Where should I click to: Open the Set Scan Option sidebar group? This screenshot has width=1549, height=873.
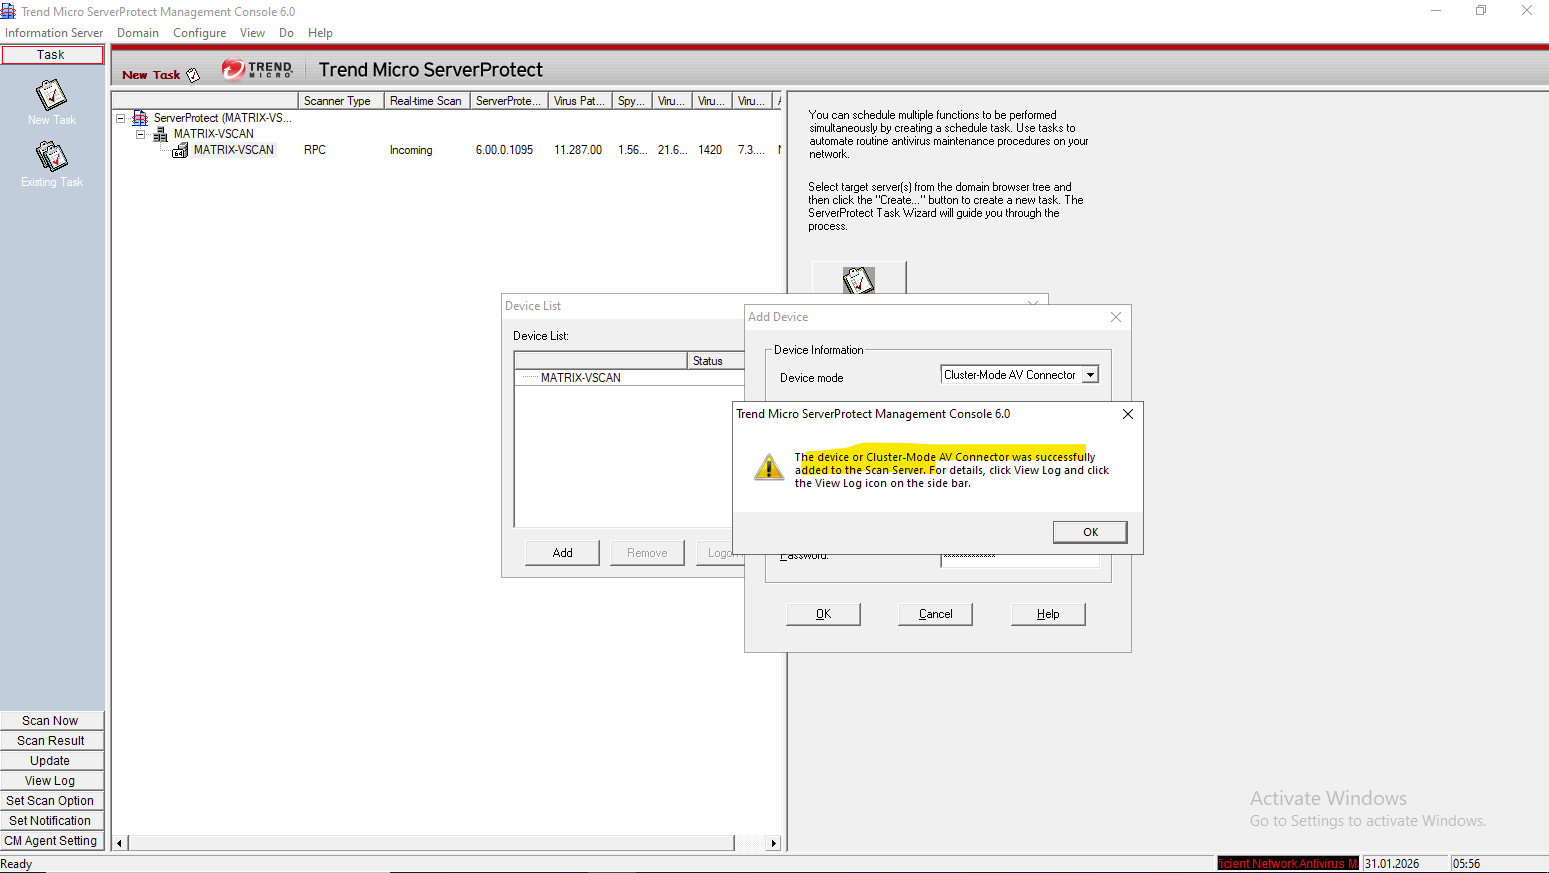point(52,801)
